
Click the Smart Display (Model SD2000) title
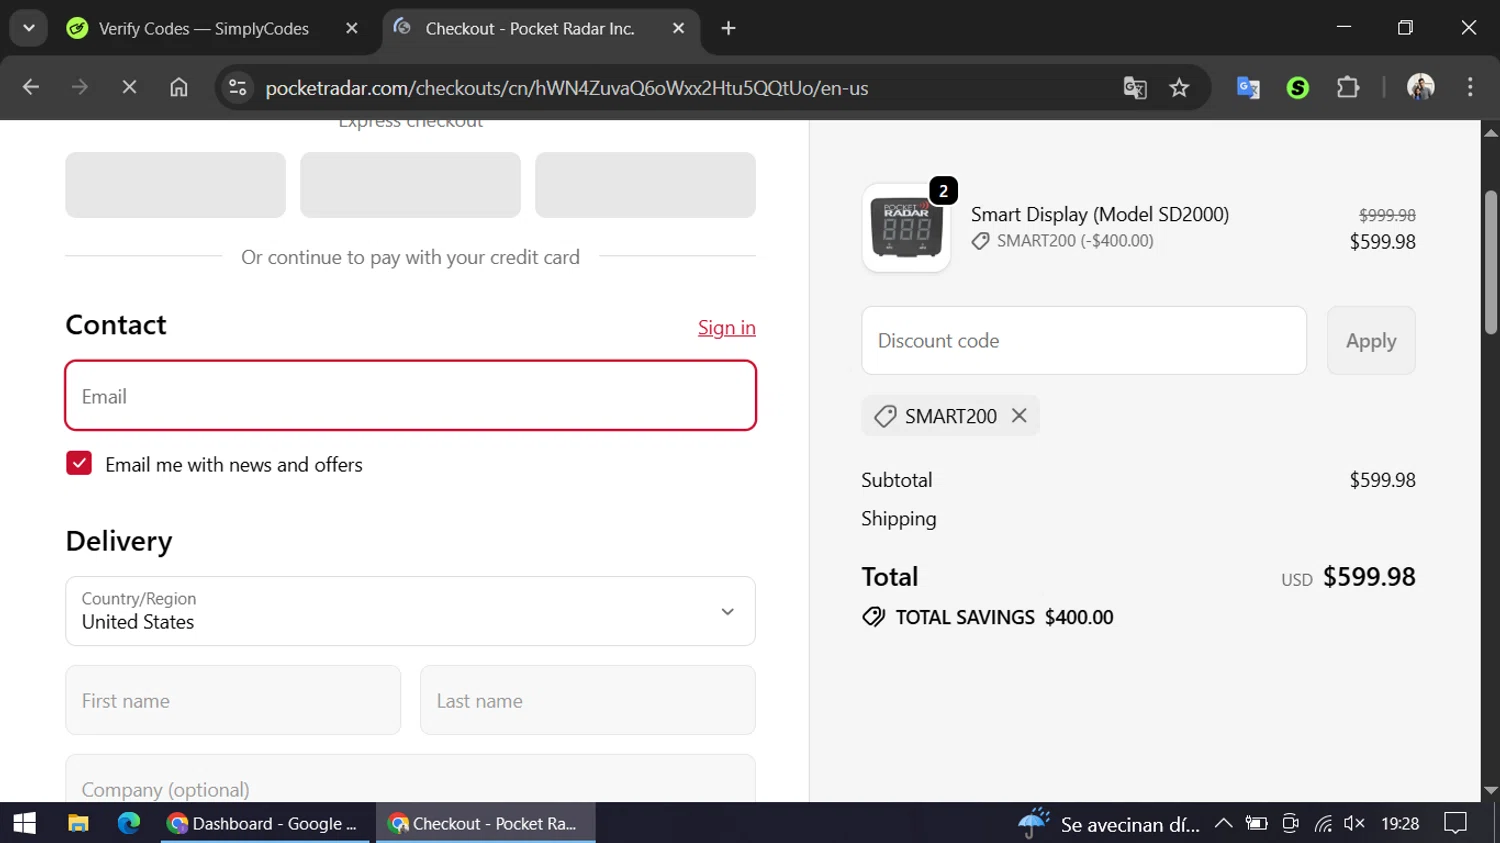coord(1100,214)
